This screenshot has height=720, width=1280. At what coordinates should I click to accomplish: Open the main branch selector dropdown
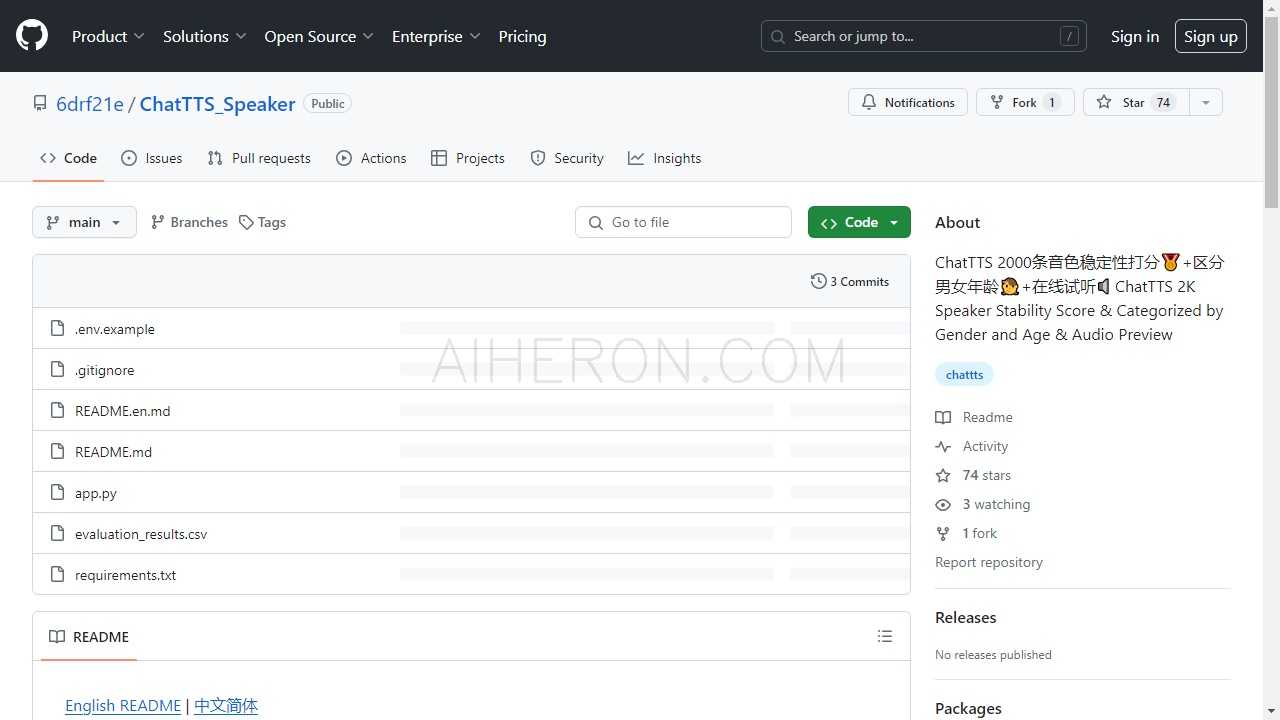click(84, 223)
